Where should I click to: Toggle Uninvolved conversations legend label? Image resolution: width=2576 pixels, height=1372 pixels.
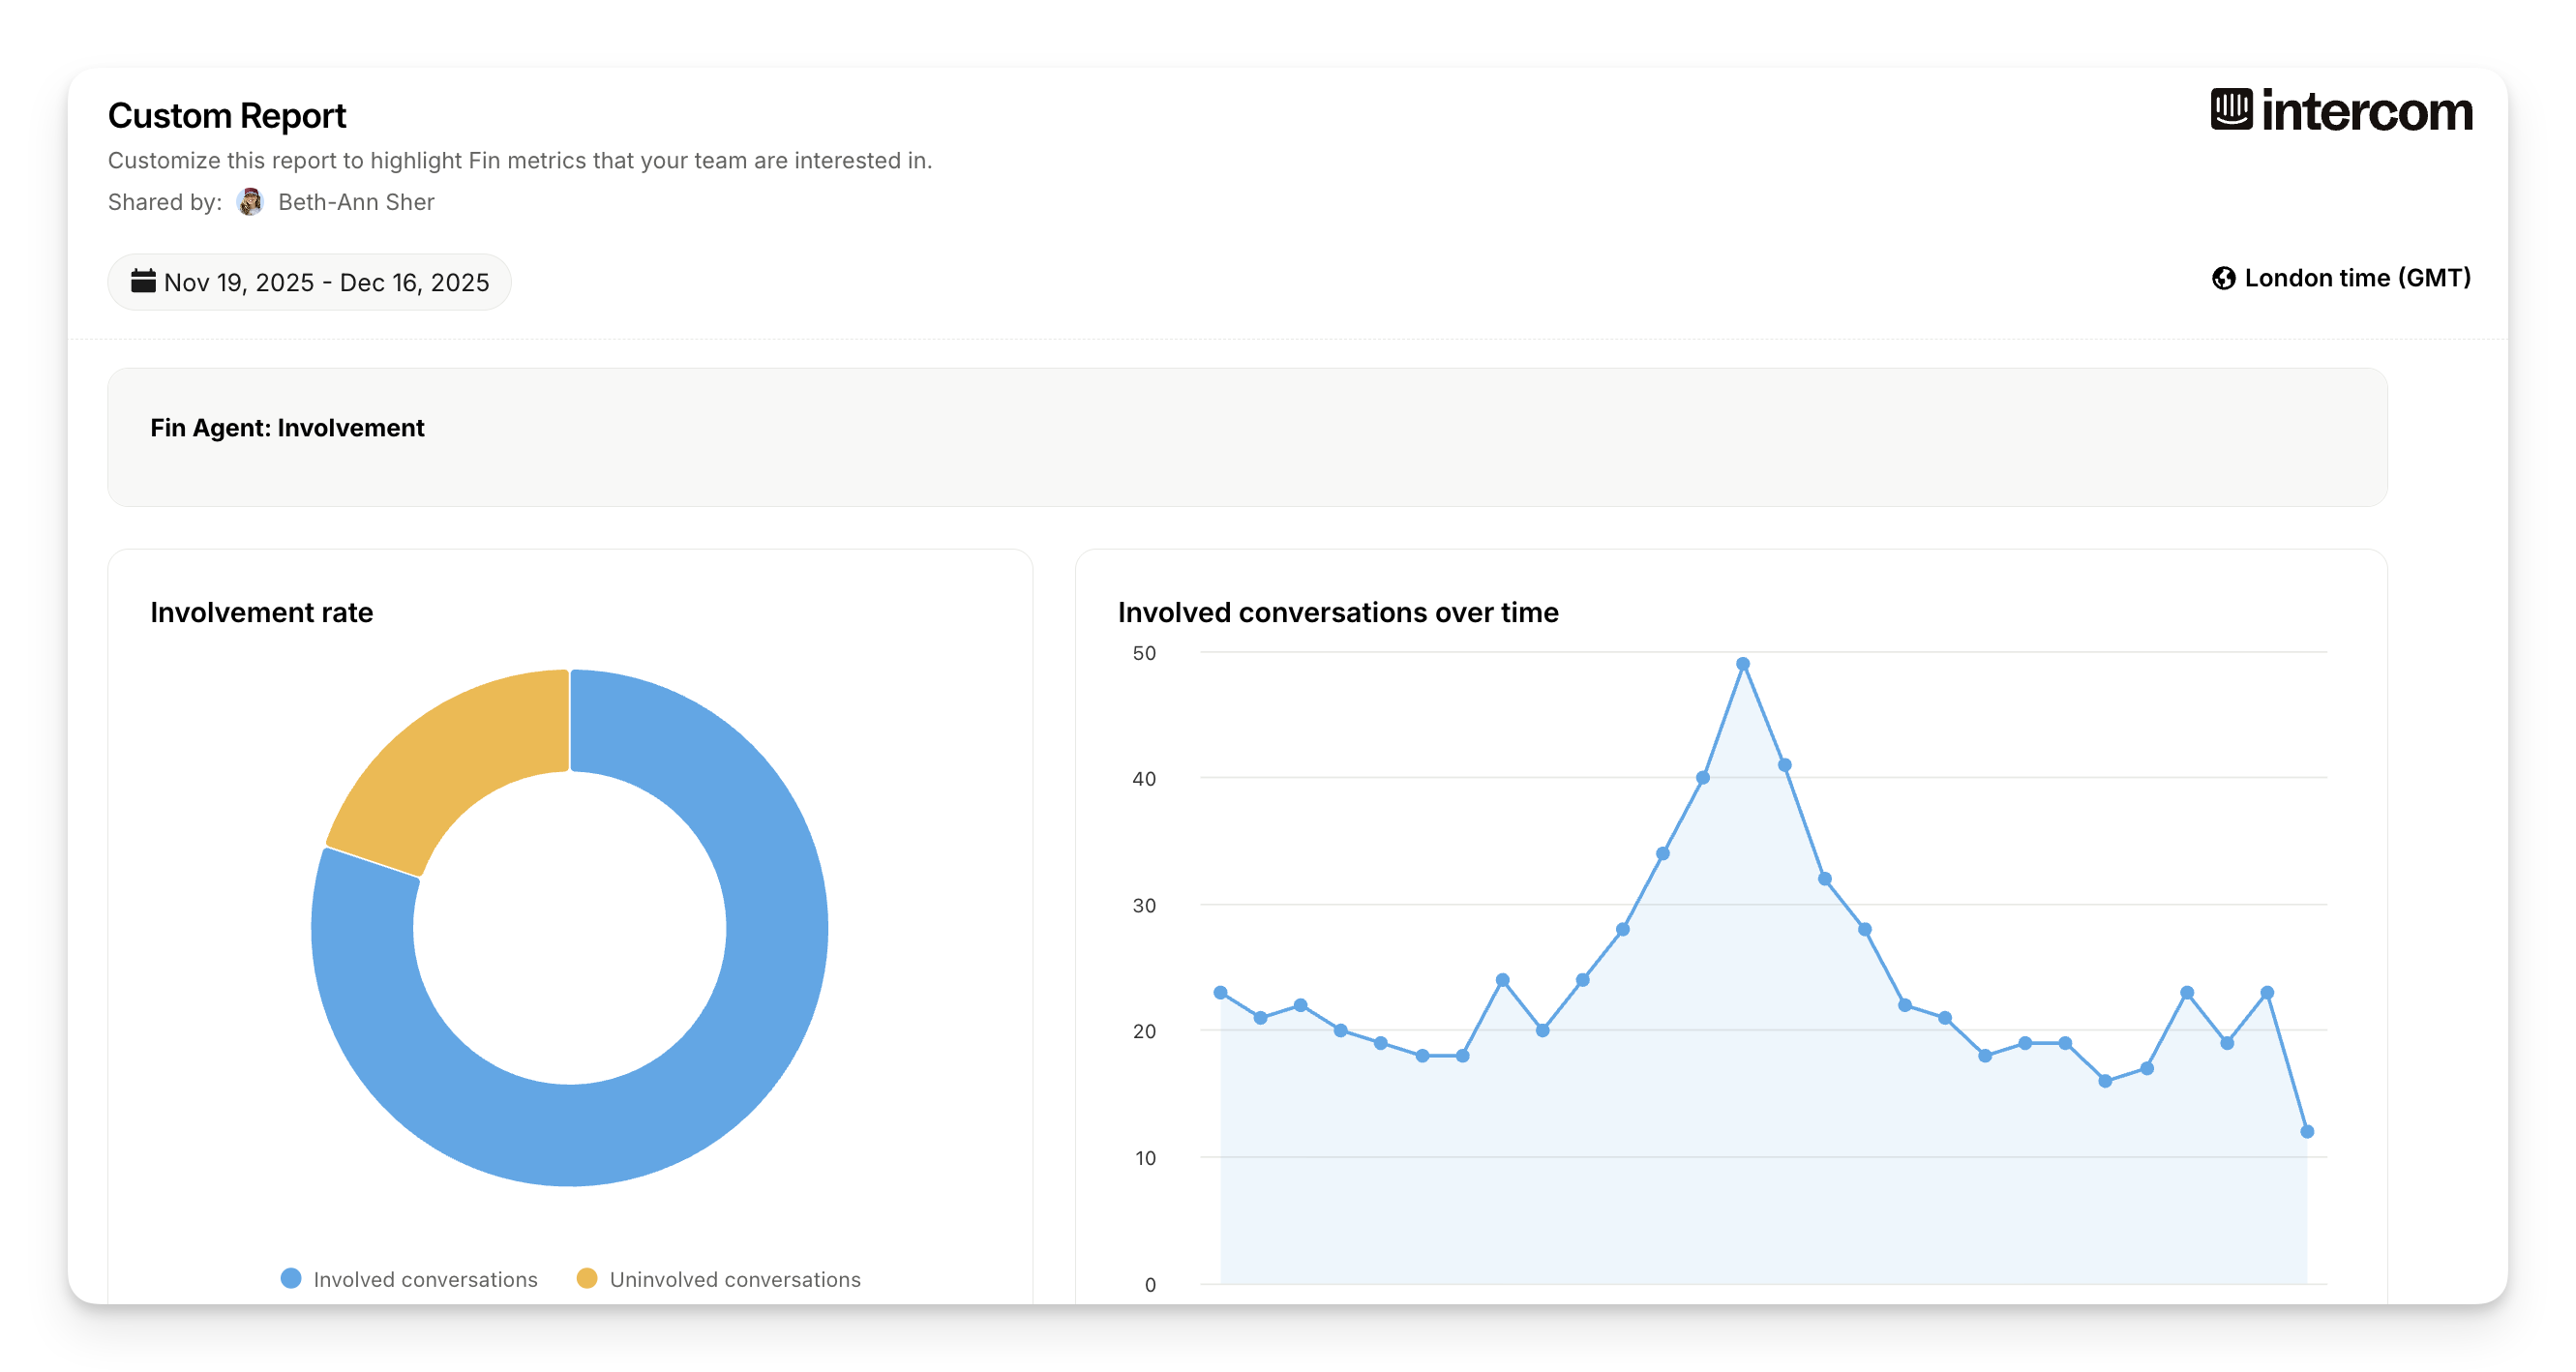point(735,1279)
